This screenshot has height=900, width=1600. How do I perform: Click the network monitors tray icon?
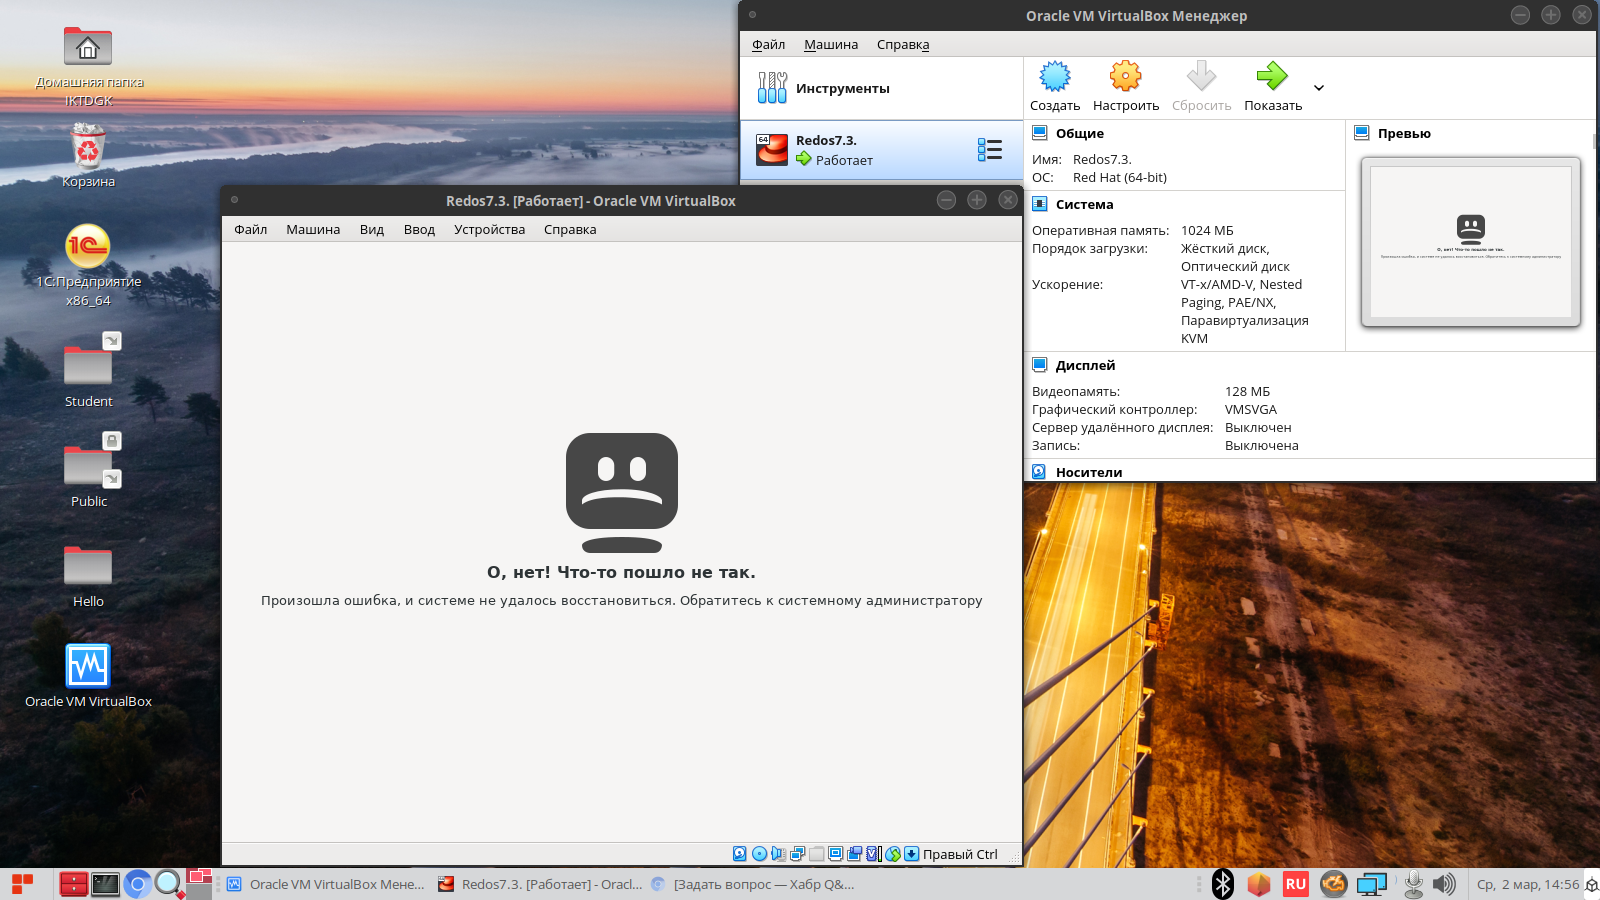click(1372, 884)
